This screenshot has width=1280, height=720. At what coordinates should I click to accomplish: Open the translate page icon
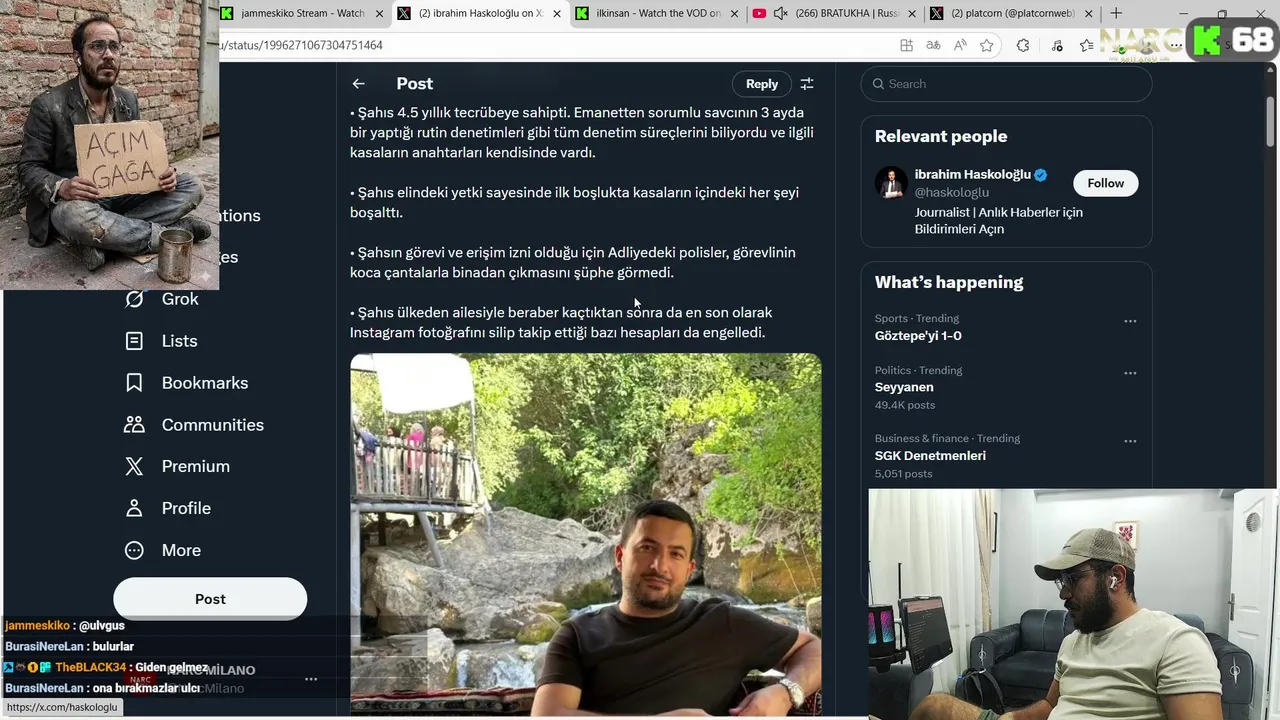click(933, 45)
